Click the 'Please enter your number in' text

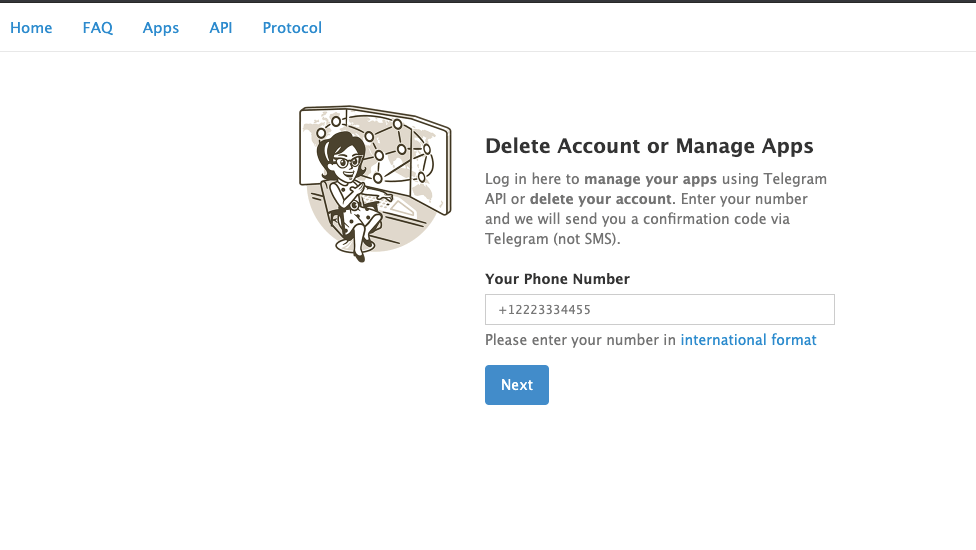point(580,340)
